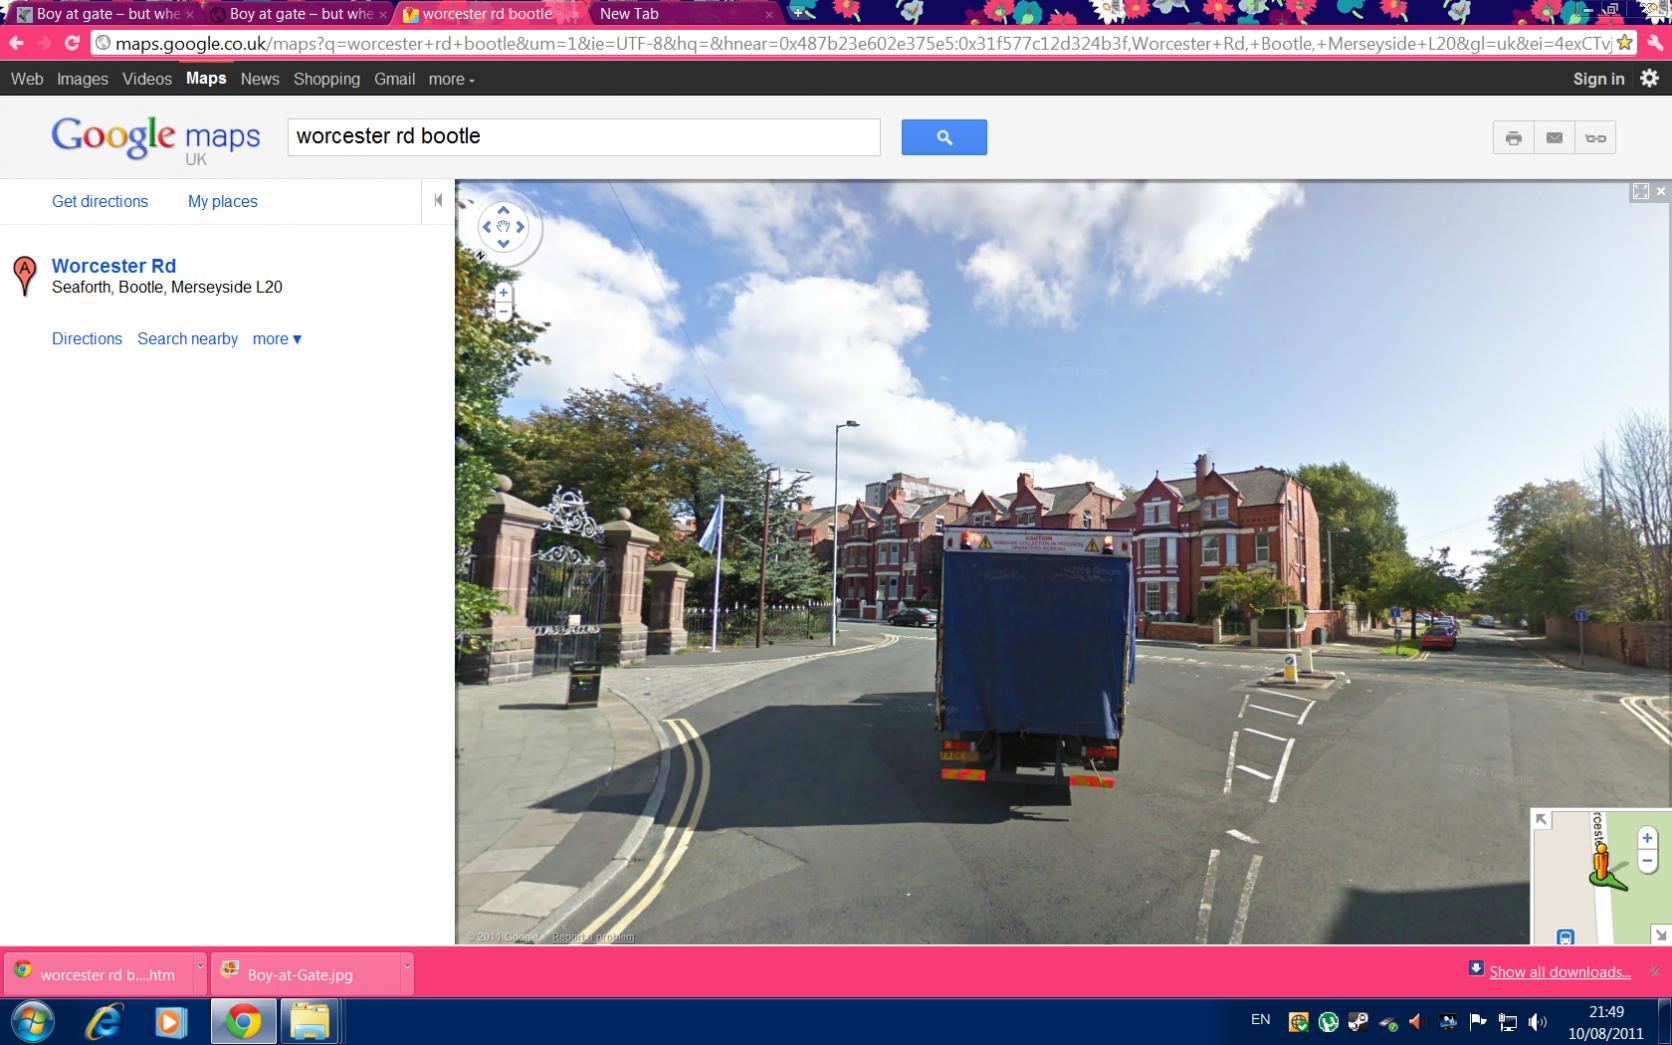The height and width of the screenshot is (1045, 1672).
Task: Click the Get directions link
Action: (100, 201)
